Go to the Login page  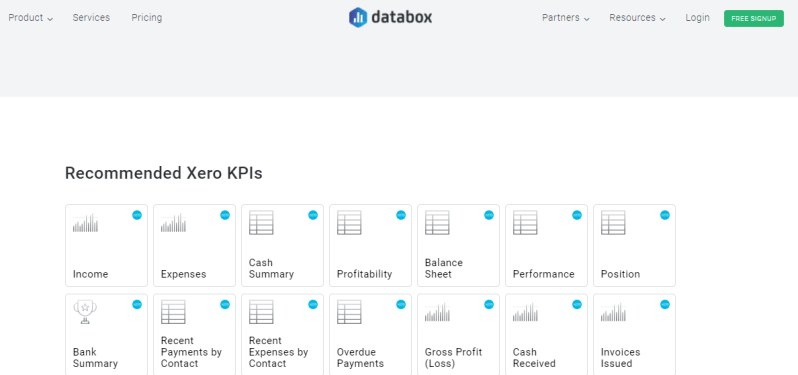click(697, 18)
